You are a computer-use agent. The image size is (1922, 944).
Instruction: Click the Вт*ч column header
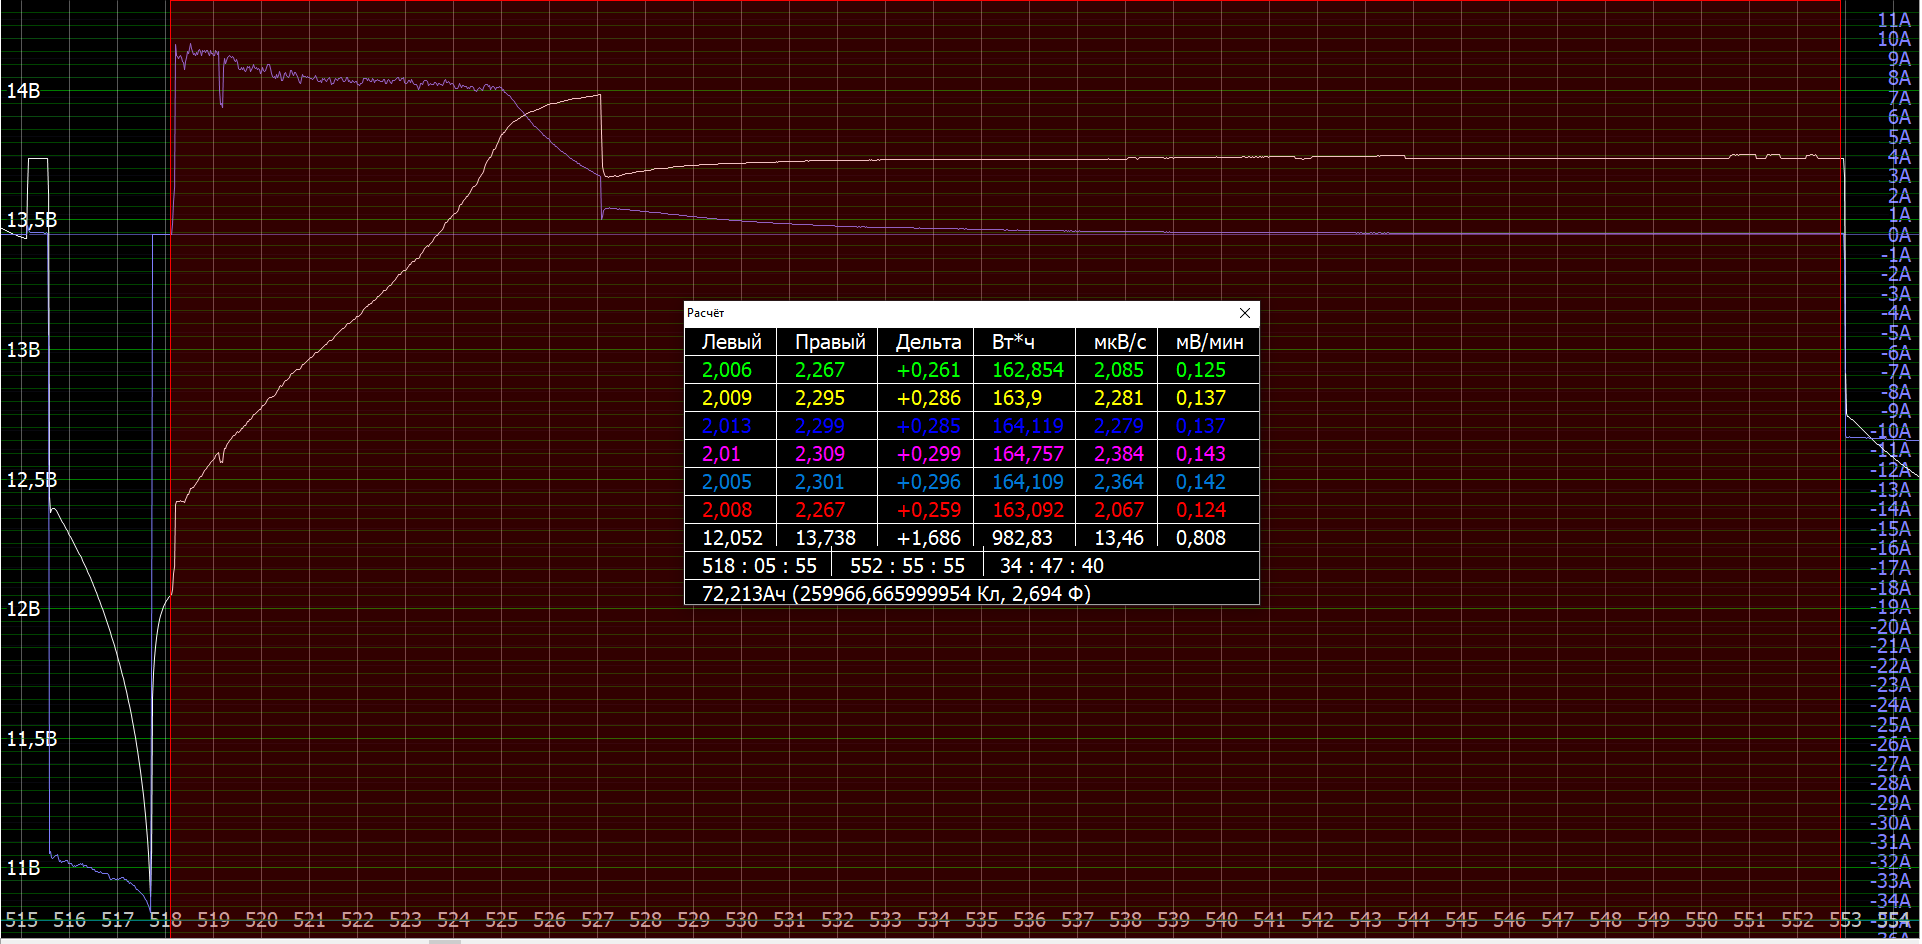[1013, 342]
